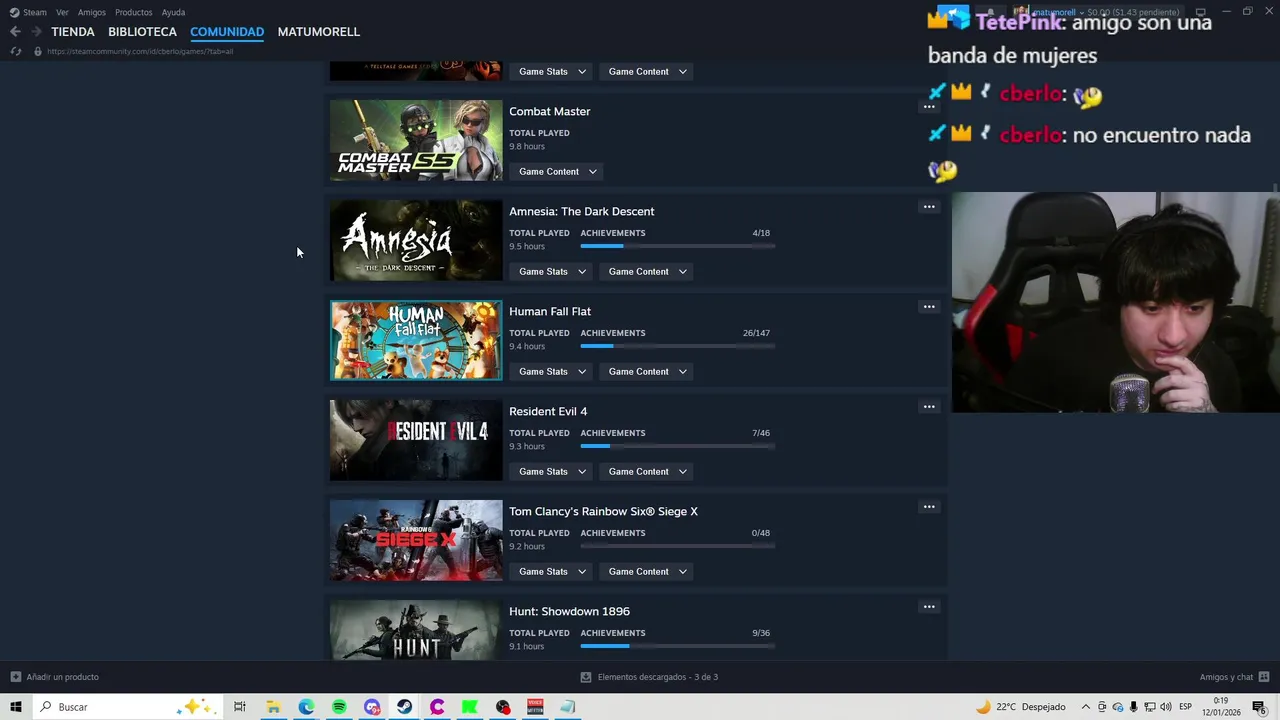
Task: Open three-dot options for Rainbow Six Siege X
Action: tap(929, 507)
